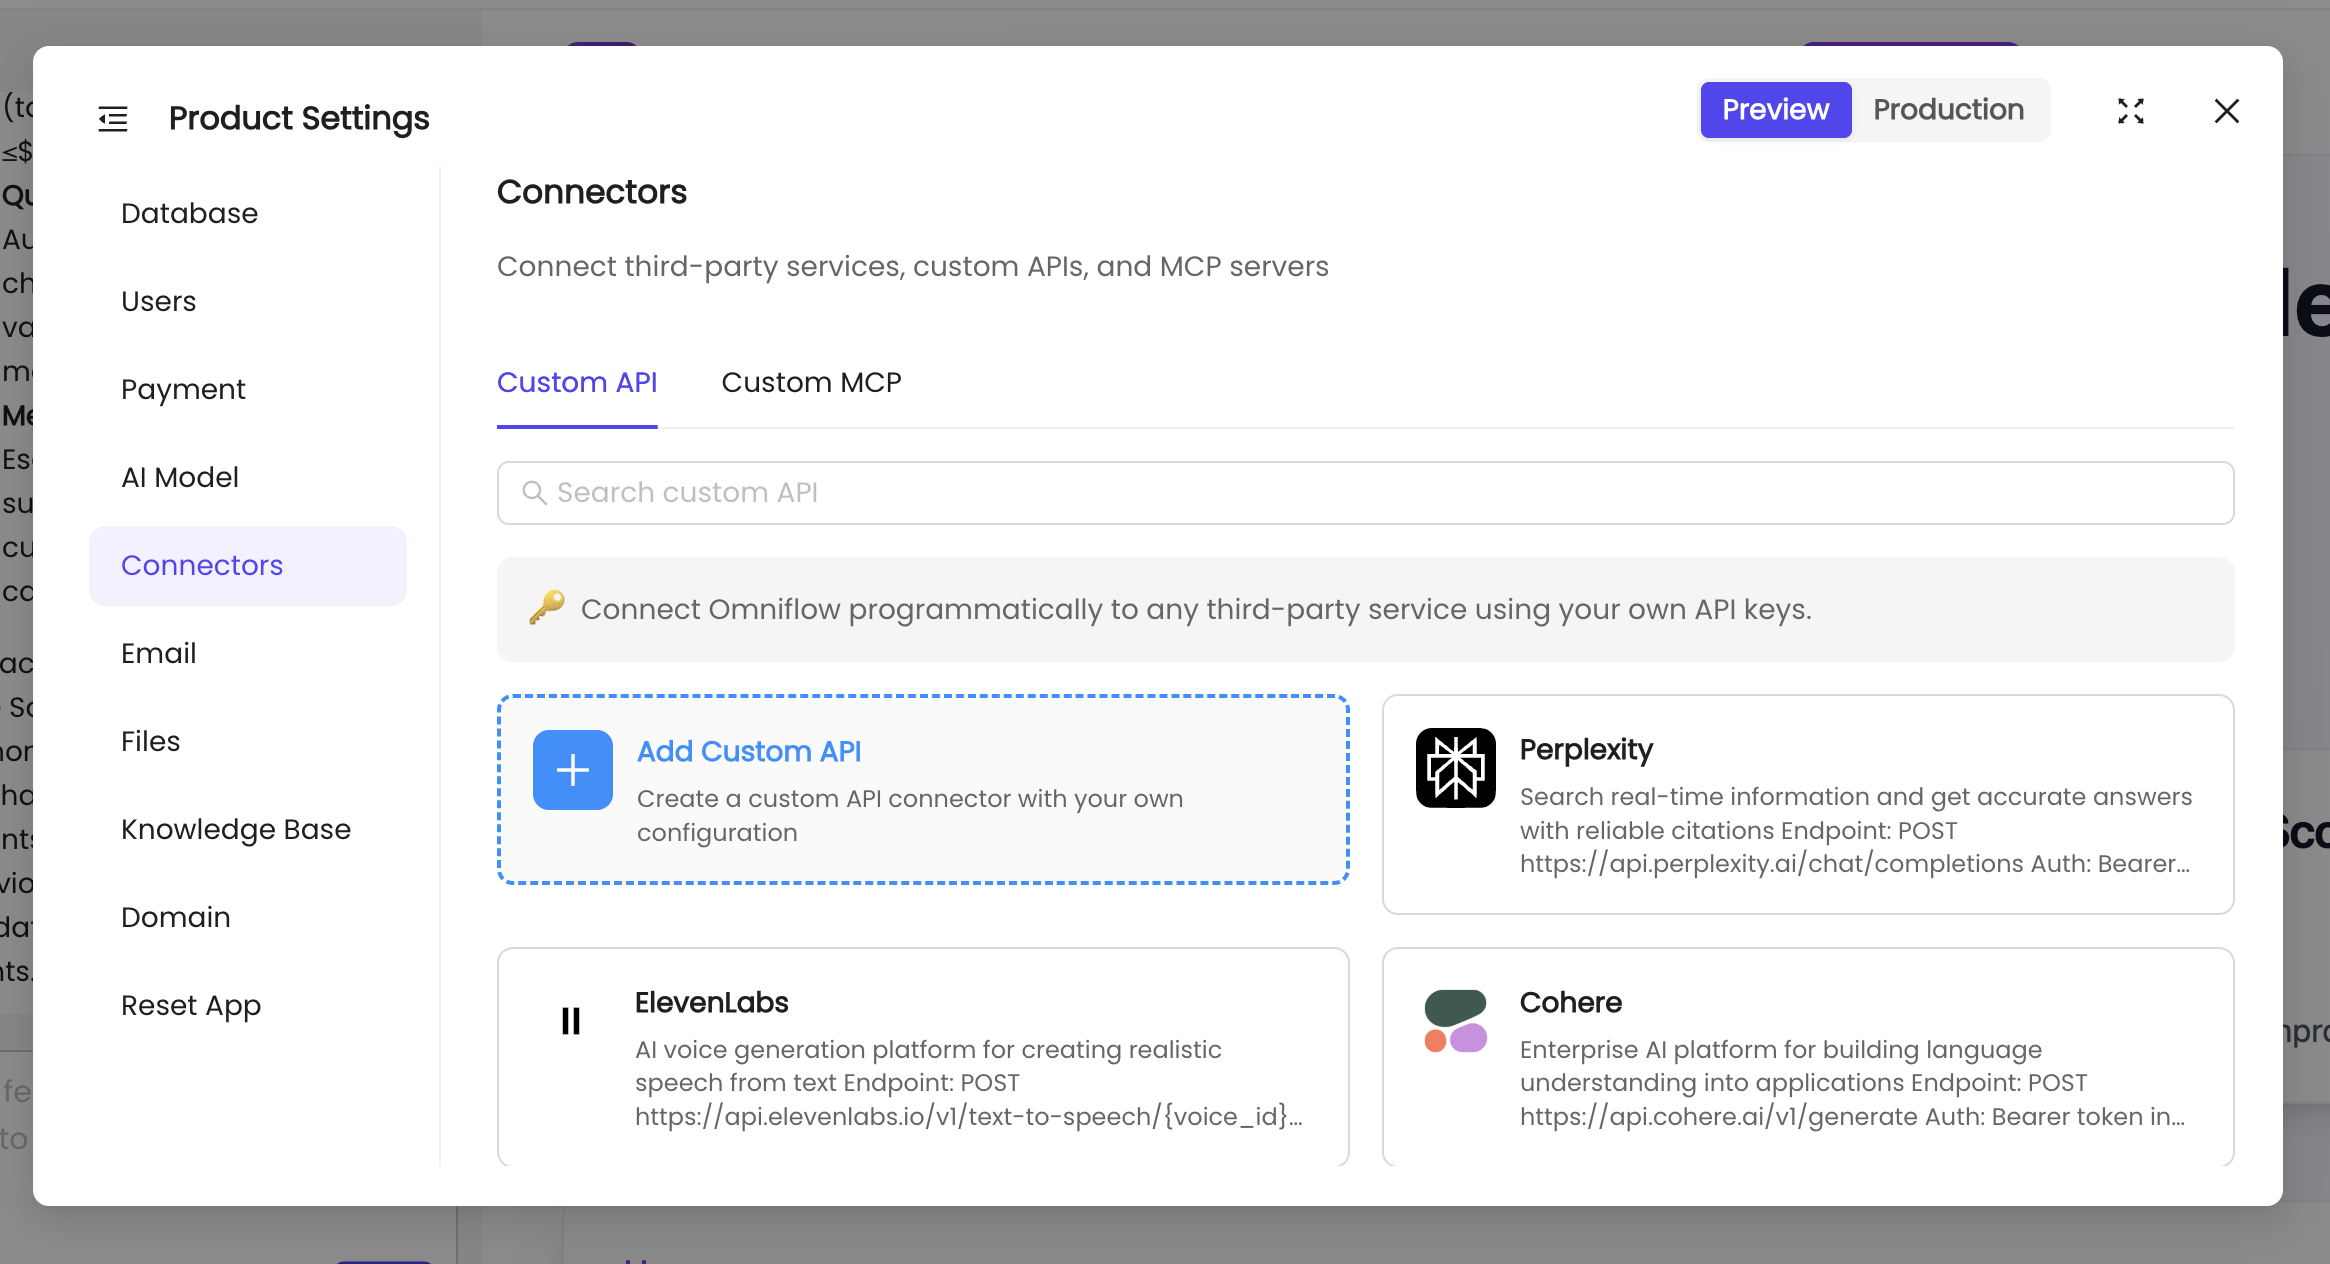
Task: Open Knowledge Base settings
Action: coord(236,830)
